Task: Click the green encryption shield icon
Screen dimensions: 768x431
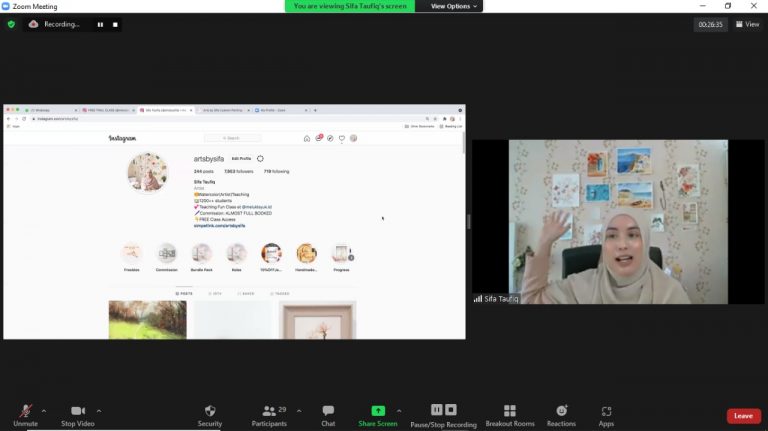Action: pos(11,24)
